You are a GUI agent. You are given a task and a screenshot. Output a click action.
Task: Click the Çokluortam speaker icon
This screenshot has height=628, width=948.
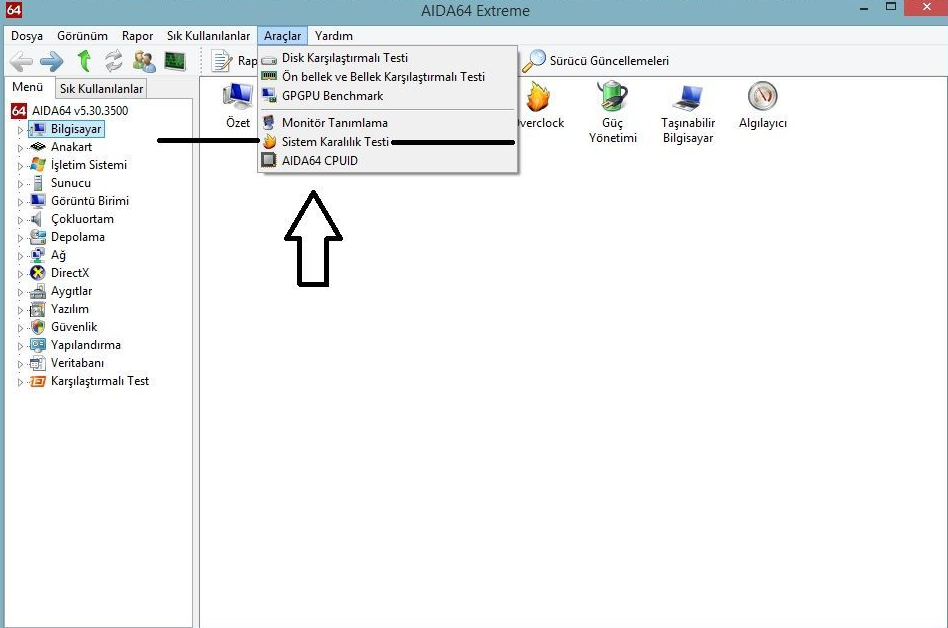pyautogui.click(x=37, y=219)
